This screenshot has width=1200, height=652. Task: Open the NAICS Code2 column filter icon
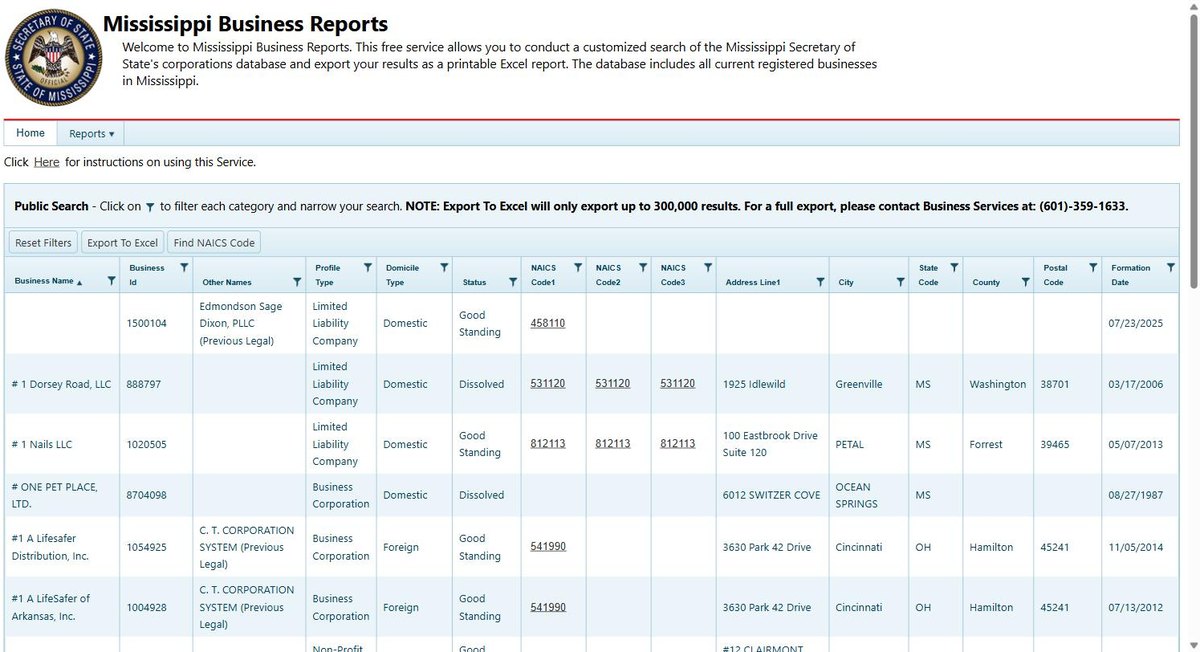click(x=643, y=268)
